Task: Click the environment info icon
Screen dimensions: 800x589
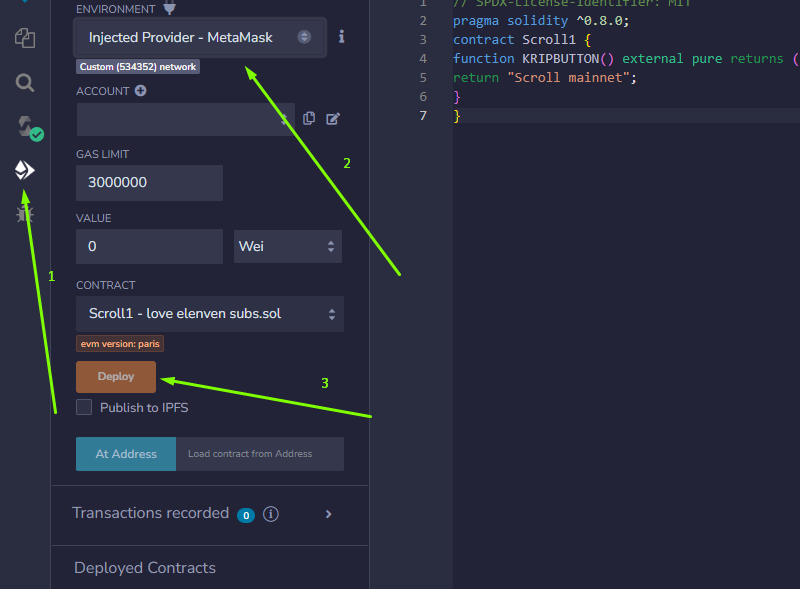Action: (341, 37)
